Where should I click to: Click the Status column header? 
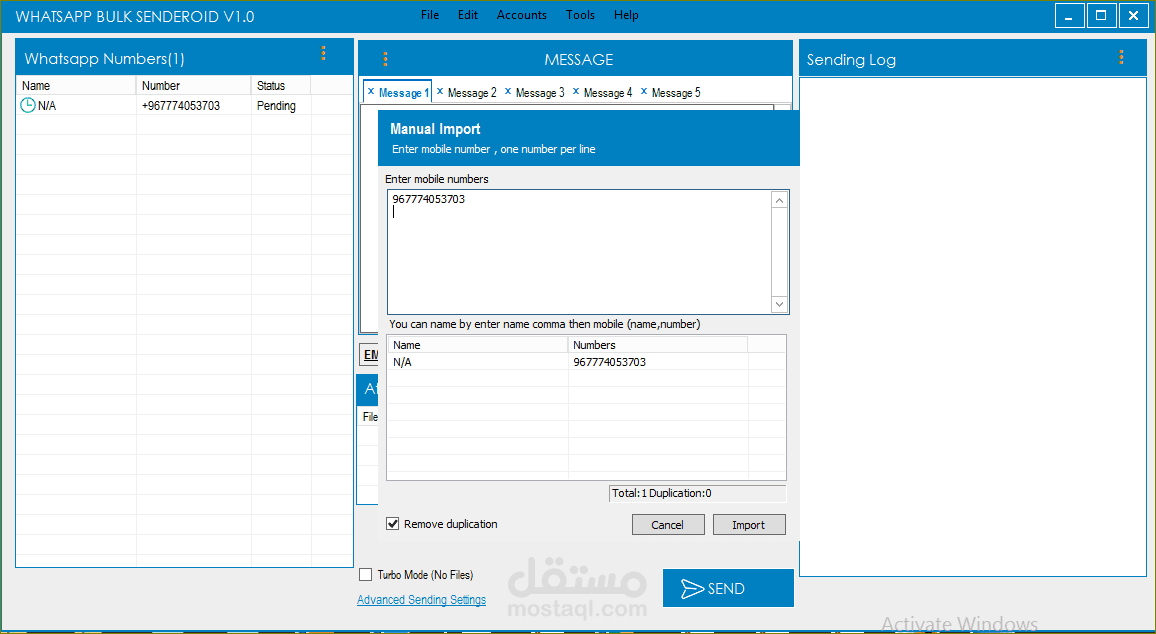click(281, 86)
